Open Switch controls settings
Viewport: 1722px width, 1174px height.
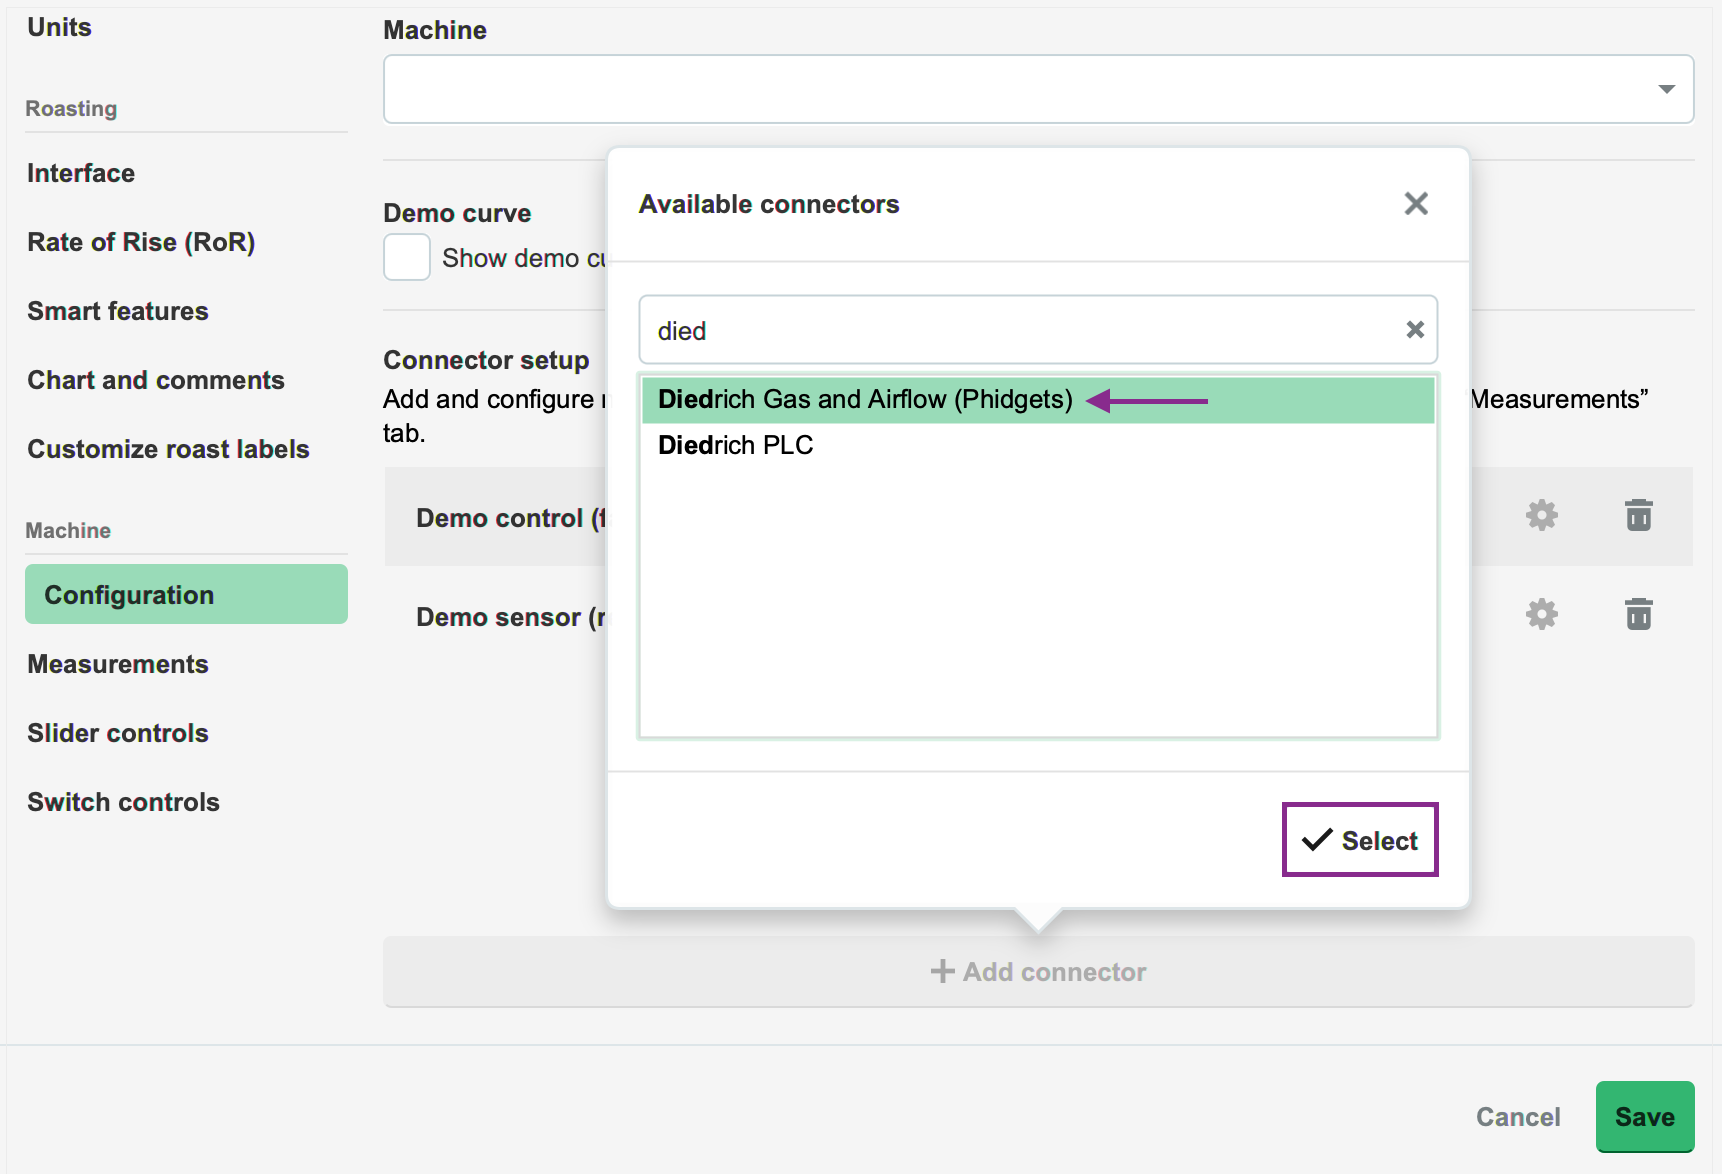(123, 802)
